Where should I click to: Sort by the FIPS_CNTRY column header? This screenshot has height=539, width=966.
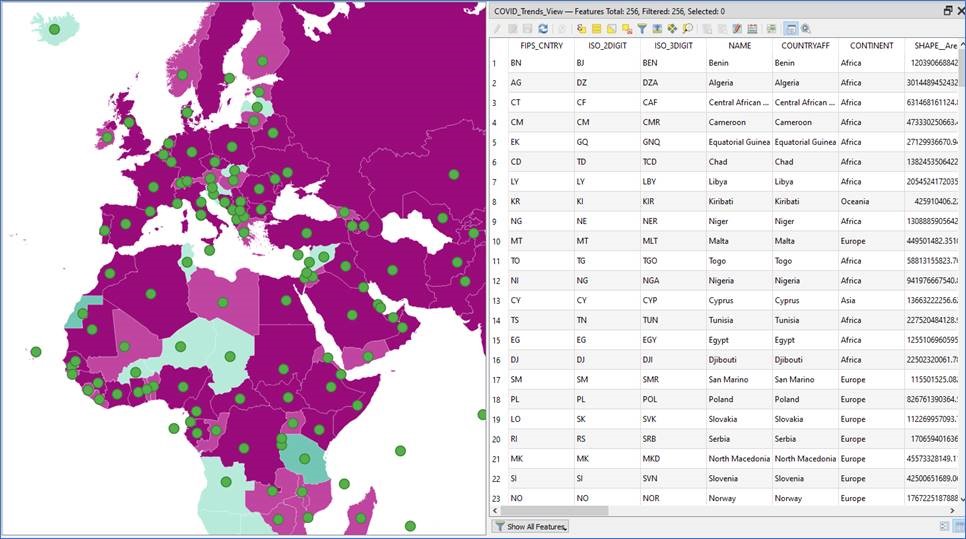541,46
